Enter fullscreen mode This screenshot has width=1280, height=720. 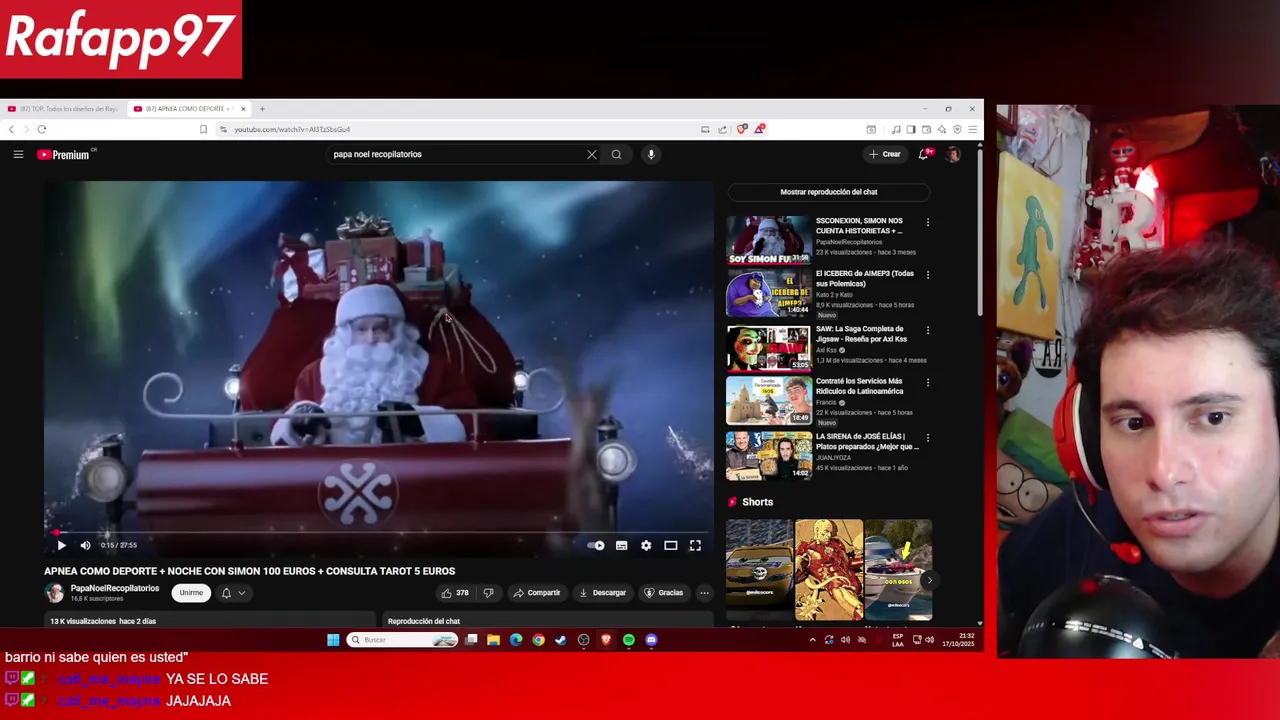tap(695, 545)
